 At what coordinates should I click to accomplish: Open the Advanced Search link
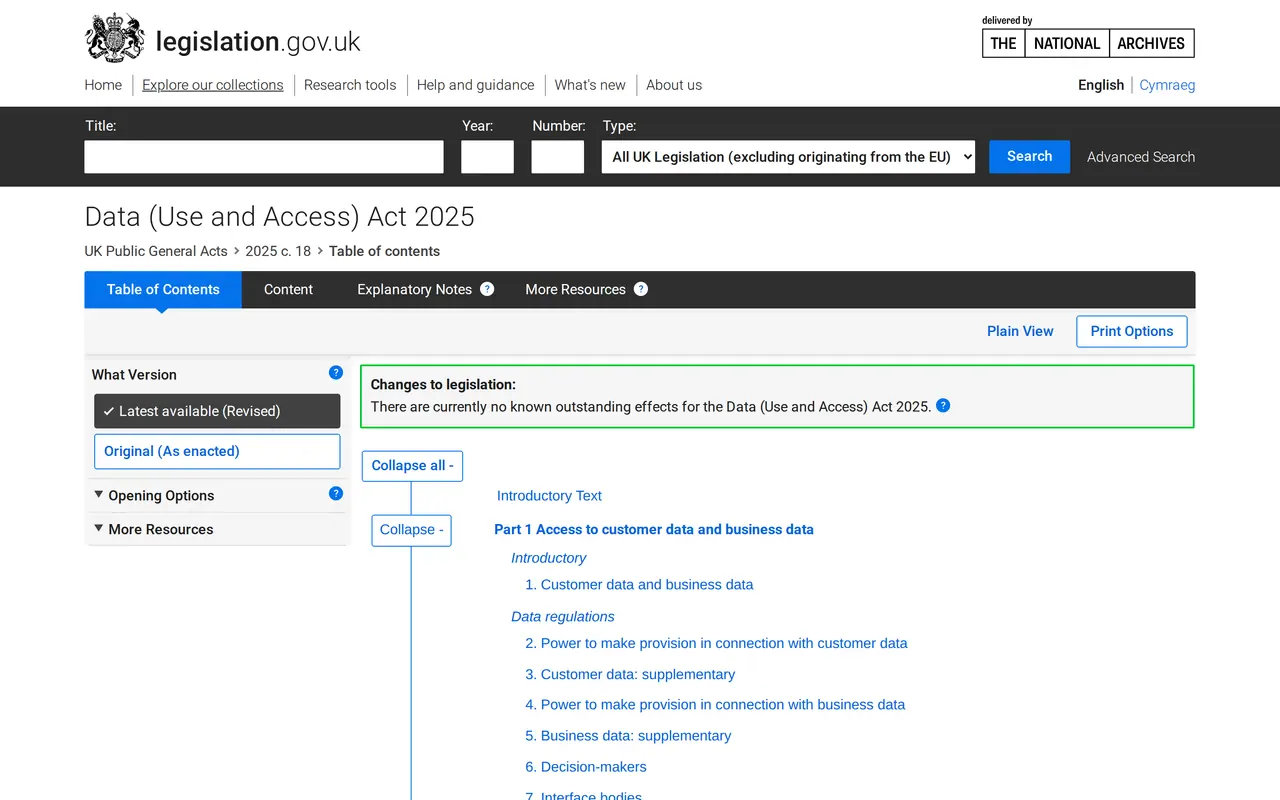coord(1141,157)
